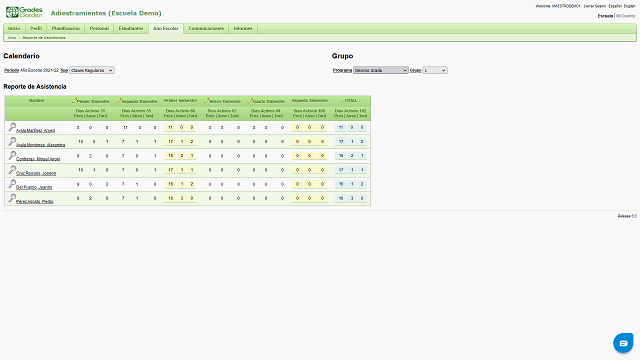Open Ayala Montenegro, Alejandra student link
The image size is (640, 360).
click(x=40, y=145)
